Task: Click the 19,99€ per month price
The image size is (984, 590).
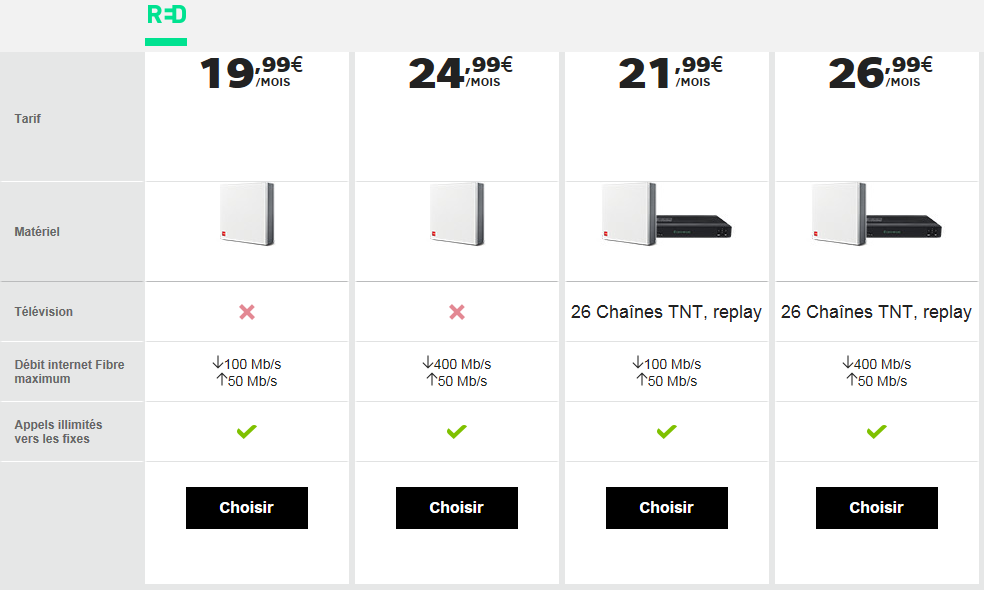Action: click(251, 74)
